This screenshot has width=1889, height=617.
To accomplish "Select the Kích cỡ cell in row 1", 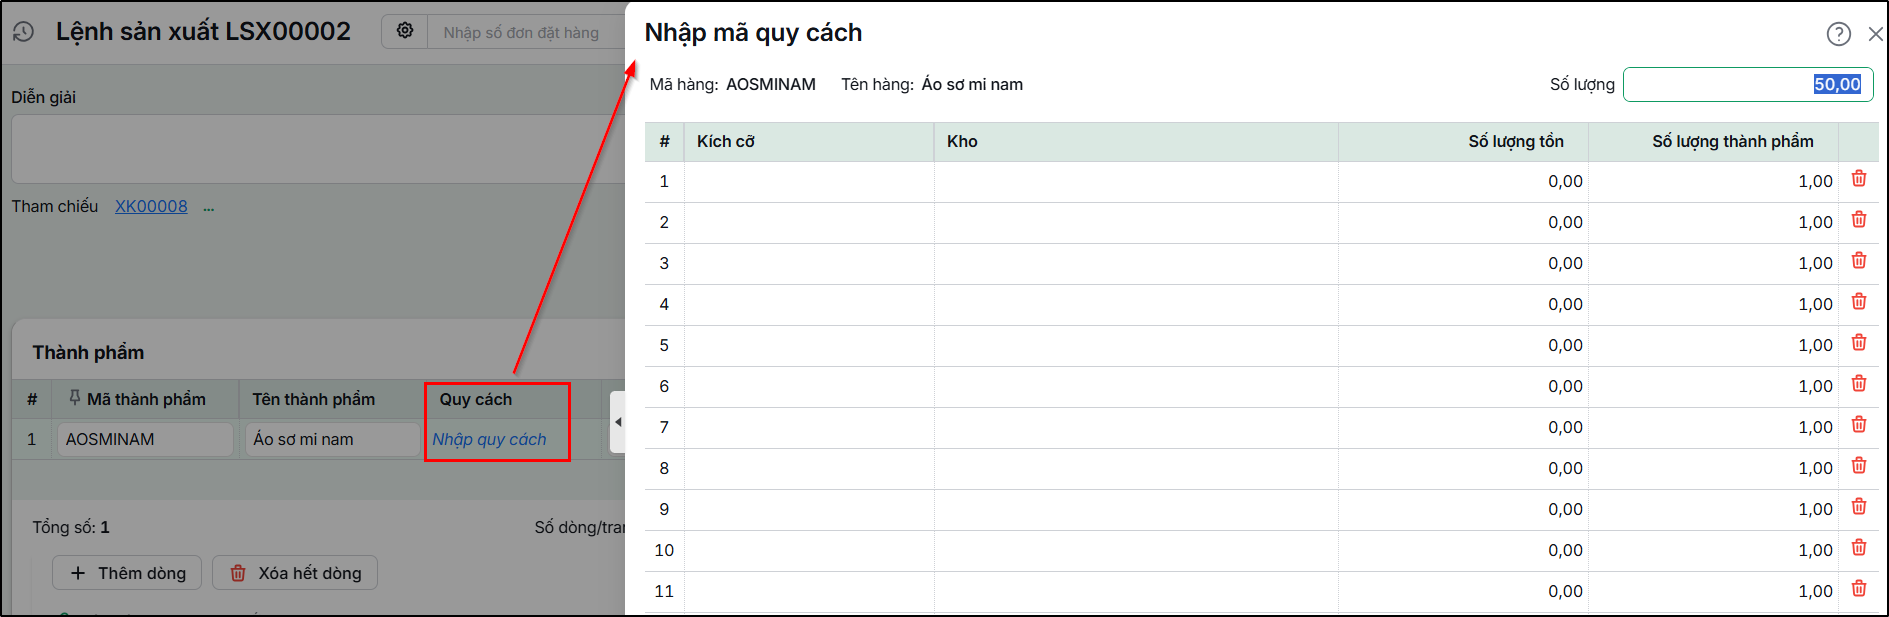I will (809, 182).
